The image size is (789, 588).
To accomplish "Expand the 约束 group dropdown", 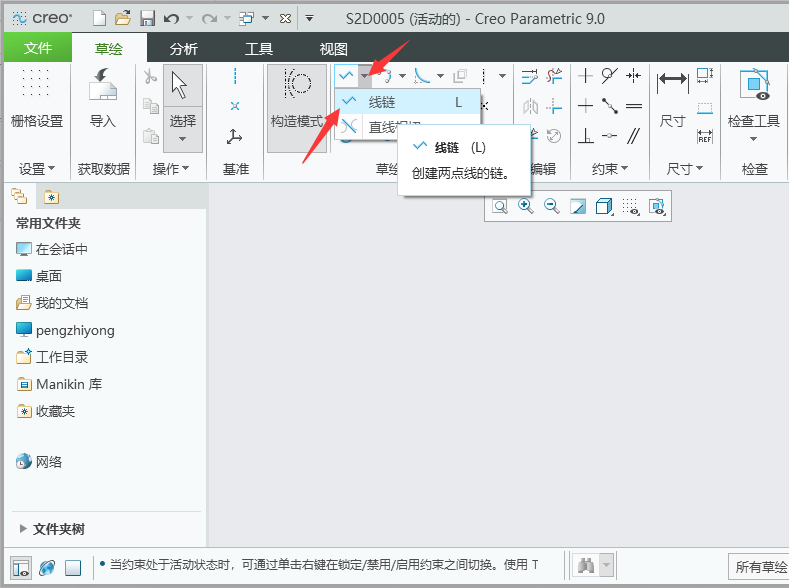I will pyautogui.click(x=610, y=169).
